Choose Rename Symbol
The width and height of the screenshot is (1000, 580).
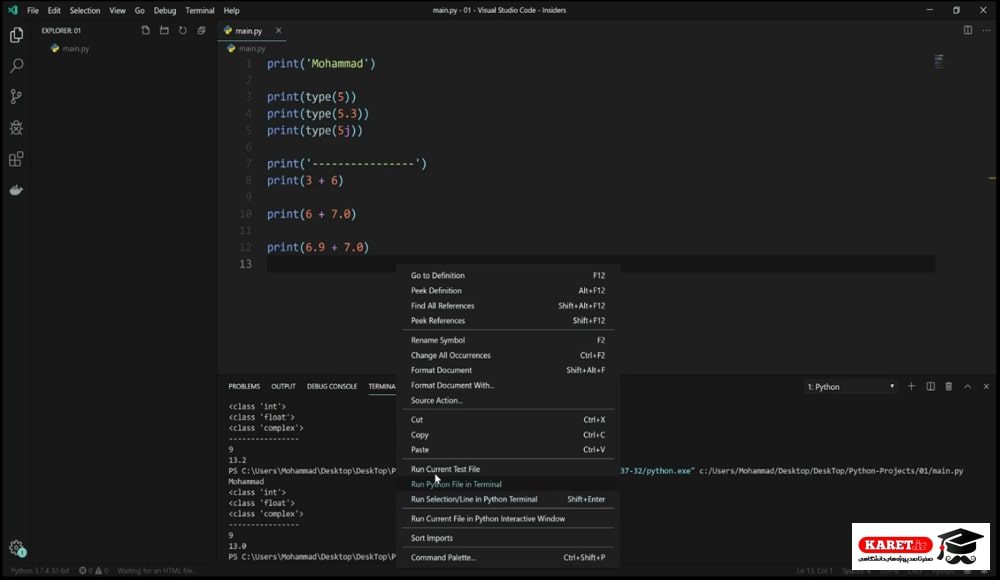tap(508, 340)
